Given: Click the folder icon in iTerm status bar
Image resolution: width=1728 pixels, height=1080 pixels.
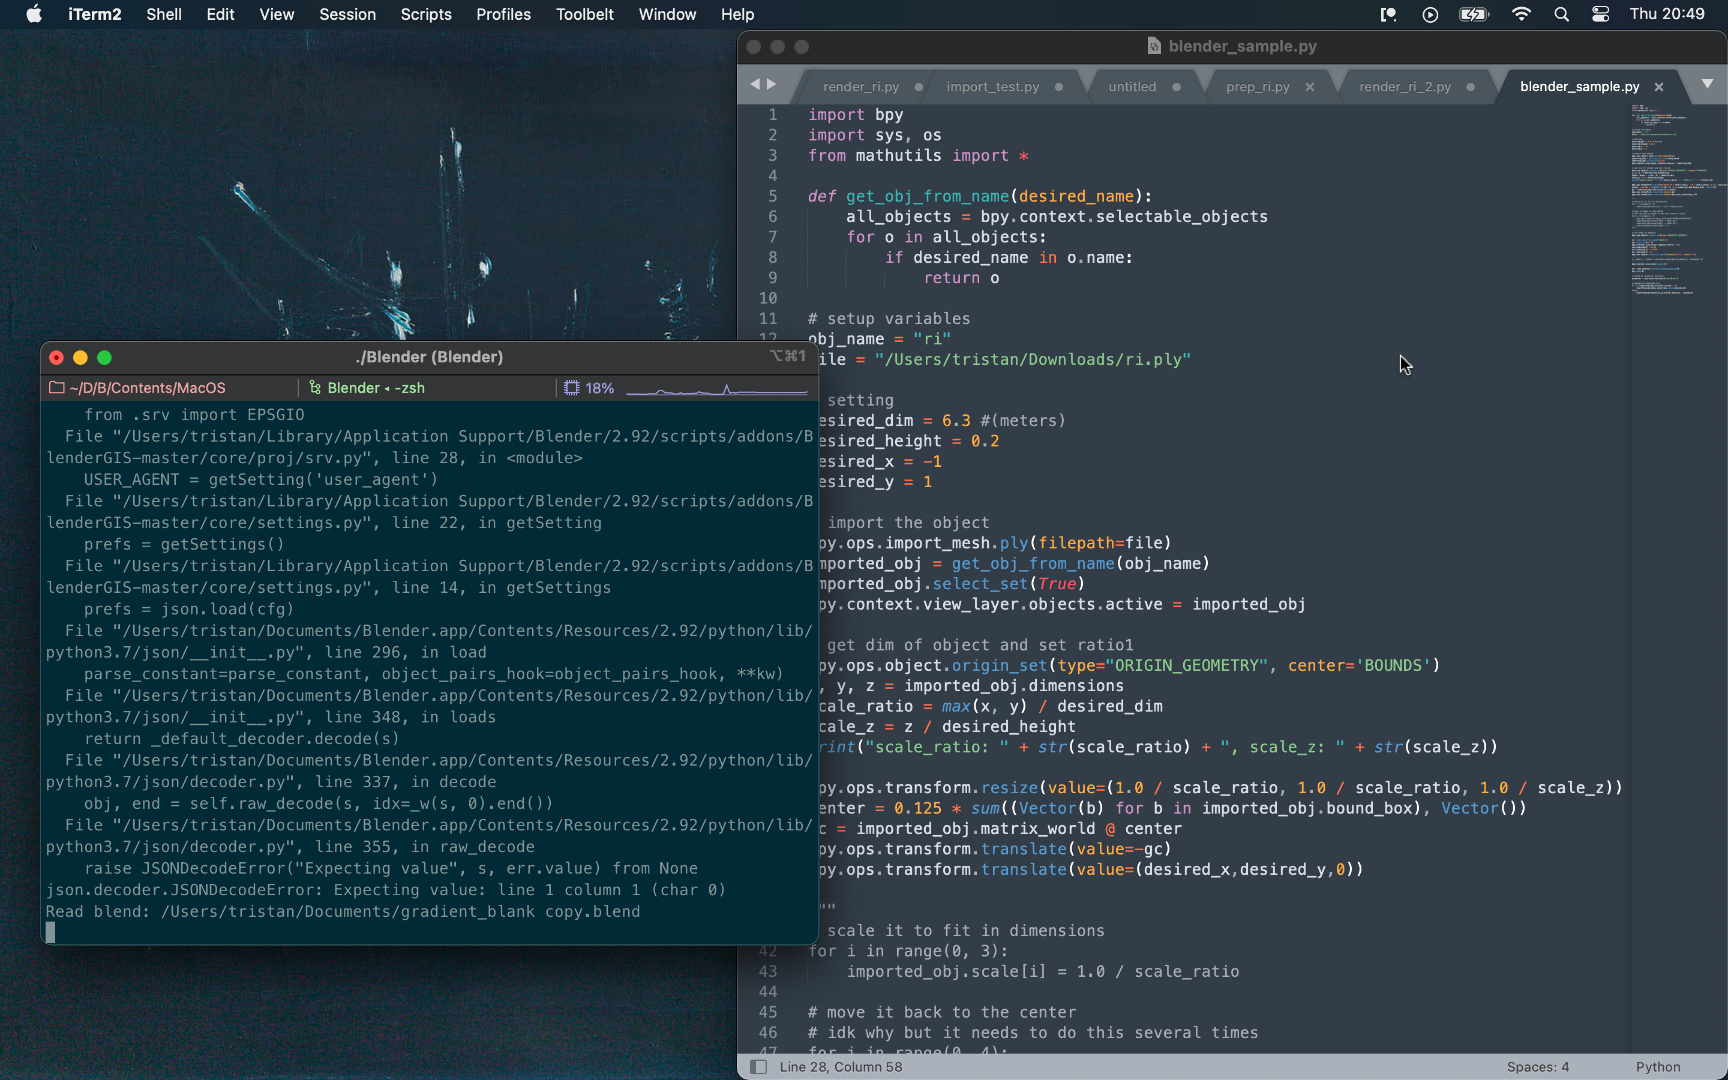Looking at the screenshot, I should tap(57, 388).
